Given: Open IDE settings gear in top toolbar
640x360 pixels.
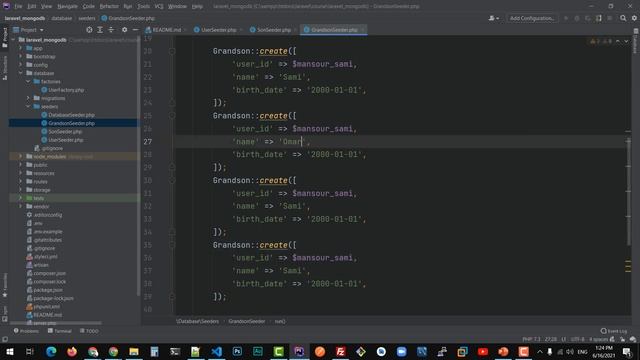Looking at the screenshot, I should (634, 18).
